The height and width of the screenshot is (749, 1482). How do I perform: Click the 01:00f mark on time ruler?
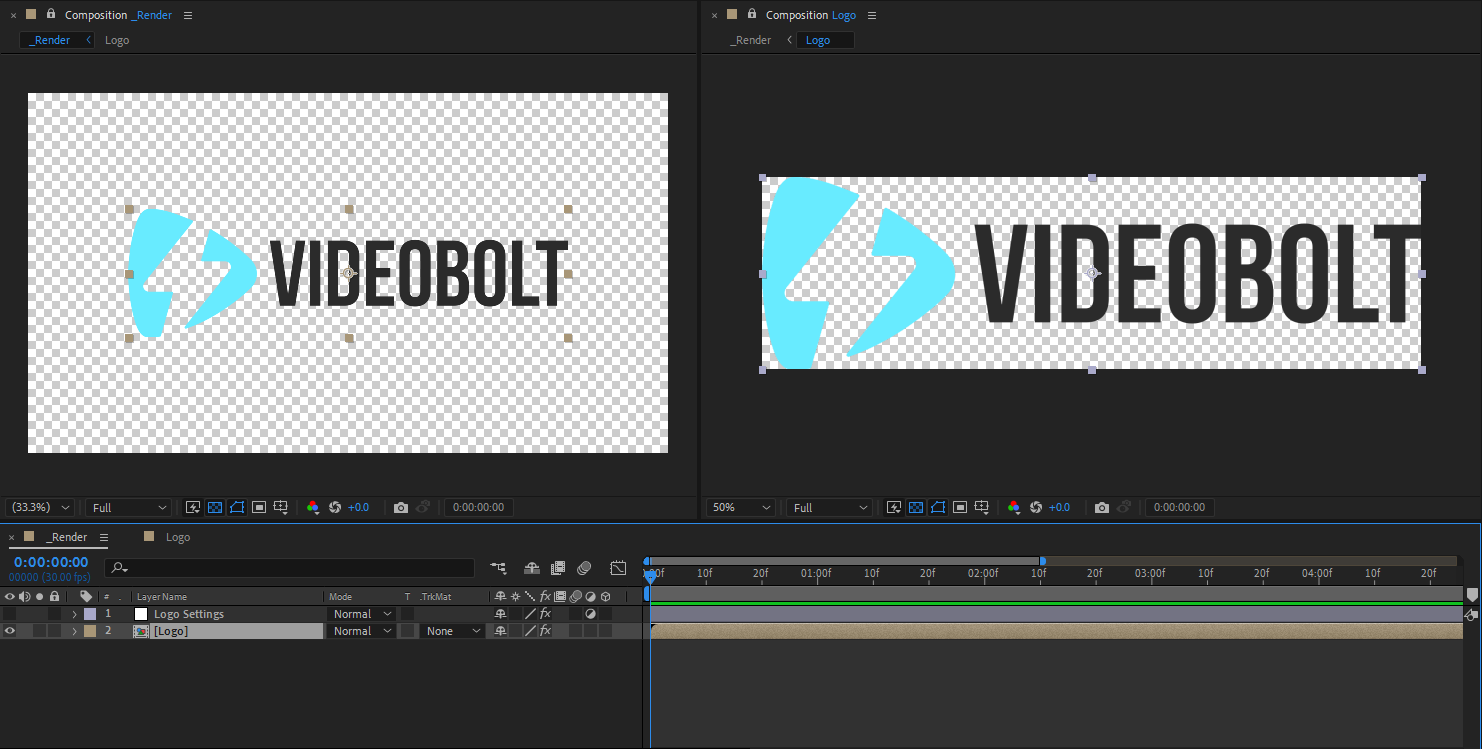click(816, 574)
